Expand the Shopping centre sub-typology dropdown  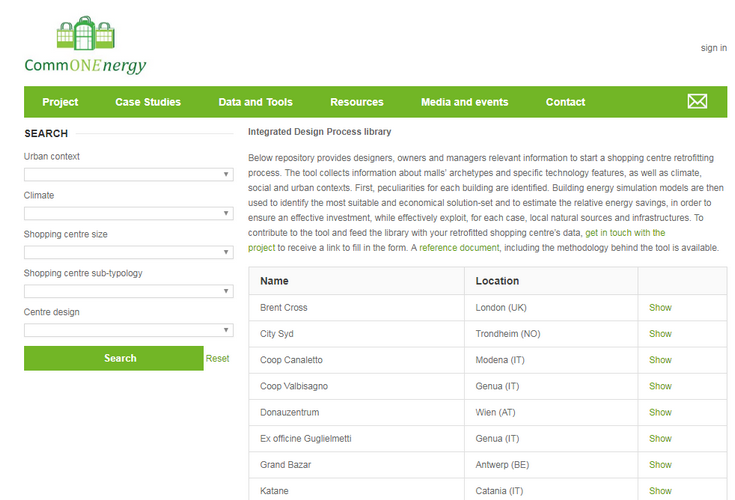click(x=128, y=291)
